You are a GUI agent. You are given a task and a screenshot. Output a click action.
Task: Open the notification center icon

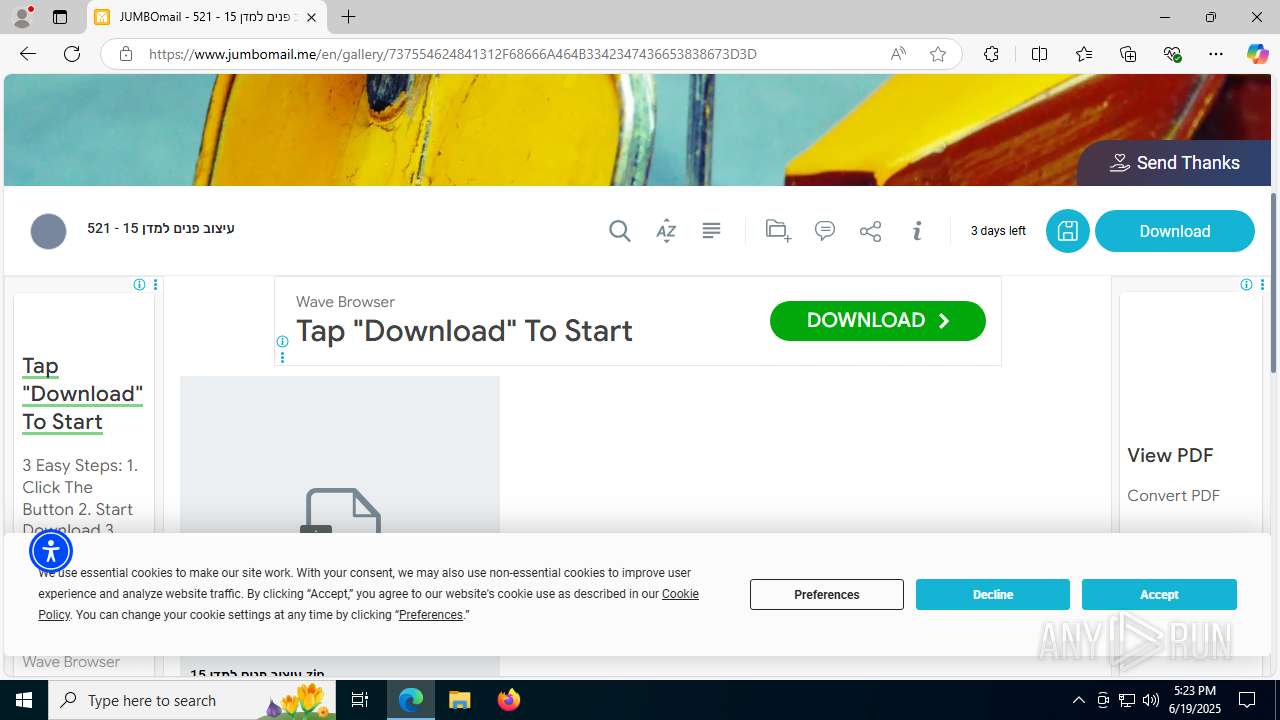(1247, 700)
